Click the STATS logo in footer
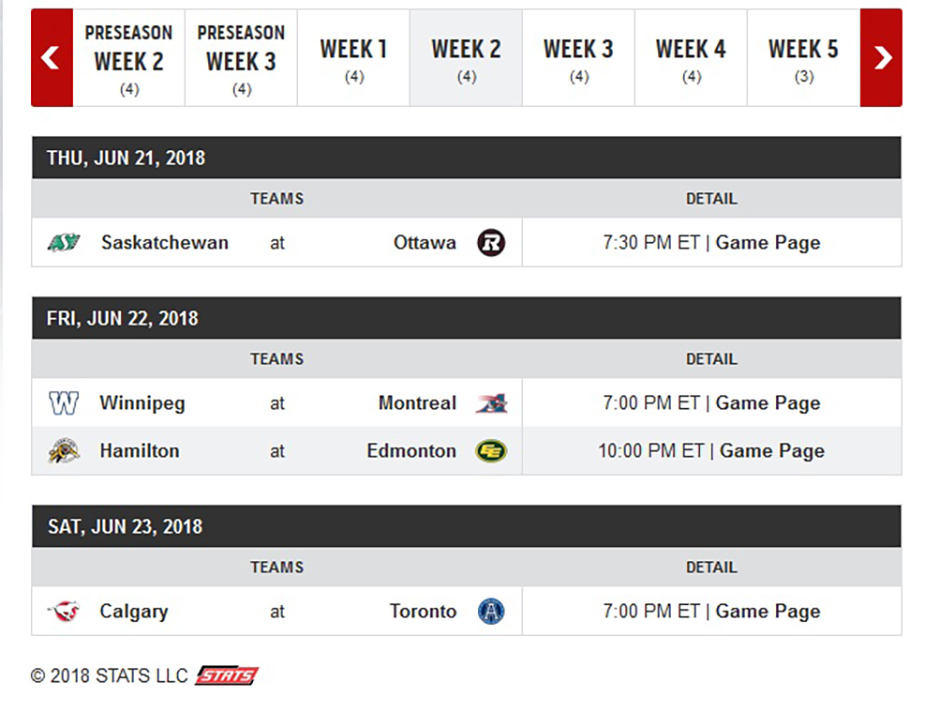Viewport: 925px width, 712px height. click(226, 676)
